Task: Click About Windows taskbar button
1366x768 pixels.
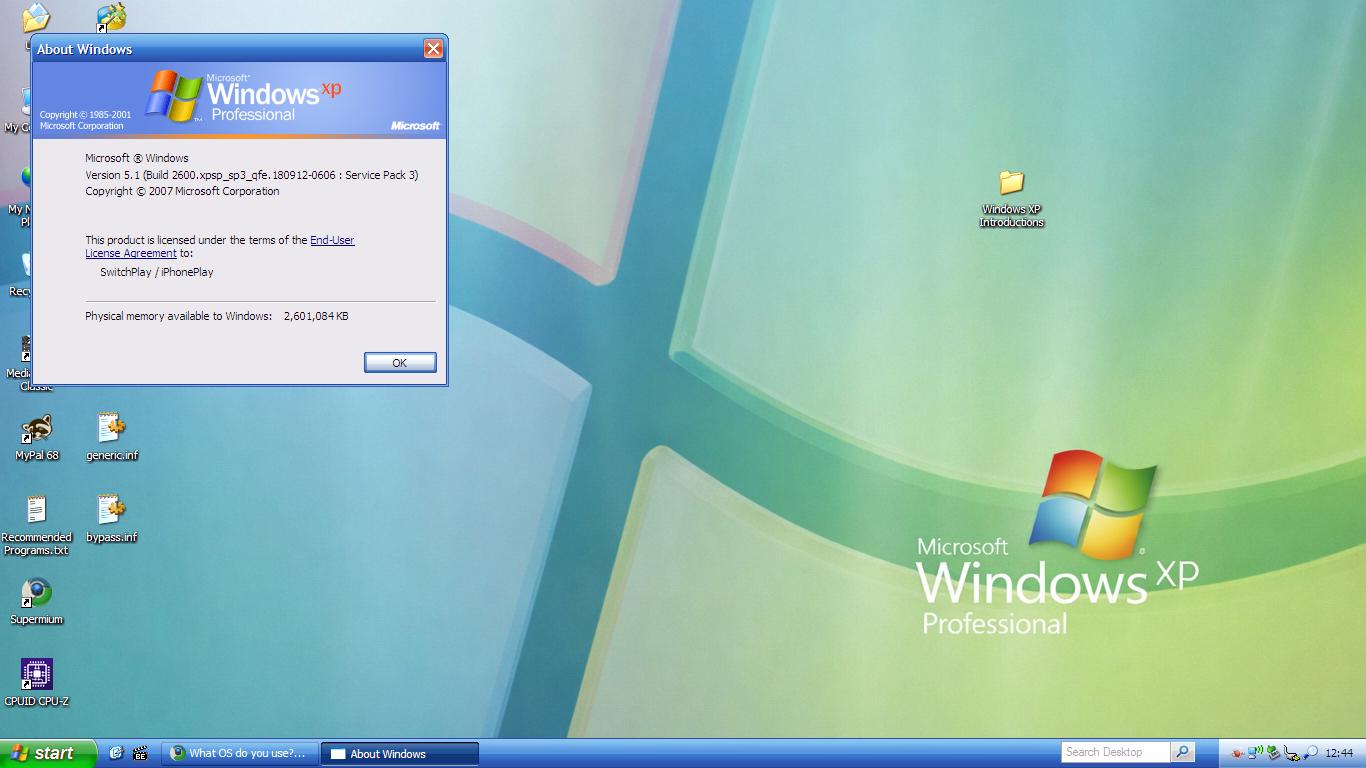Action: tap(399, 753)
